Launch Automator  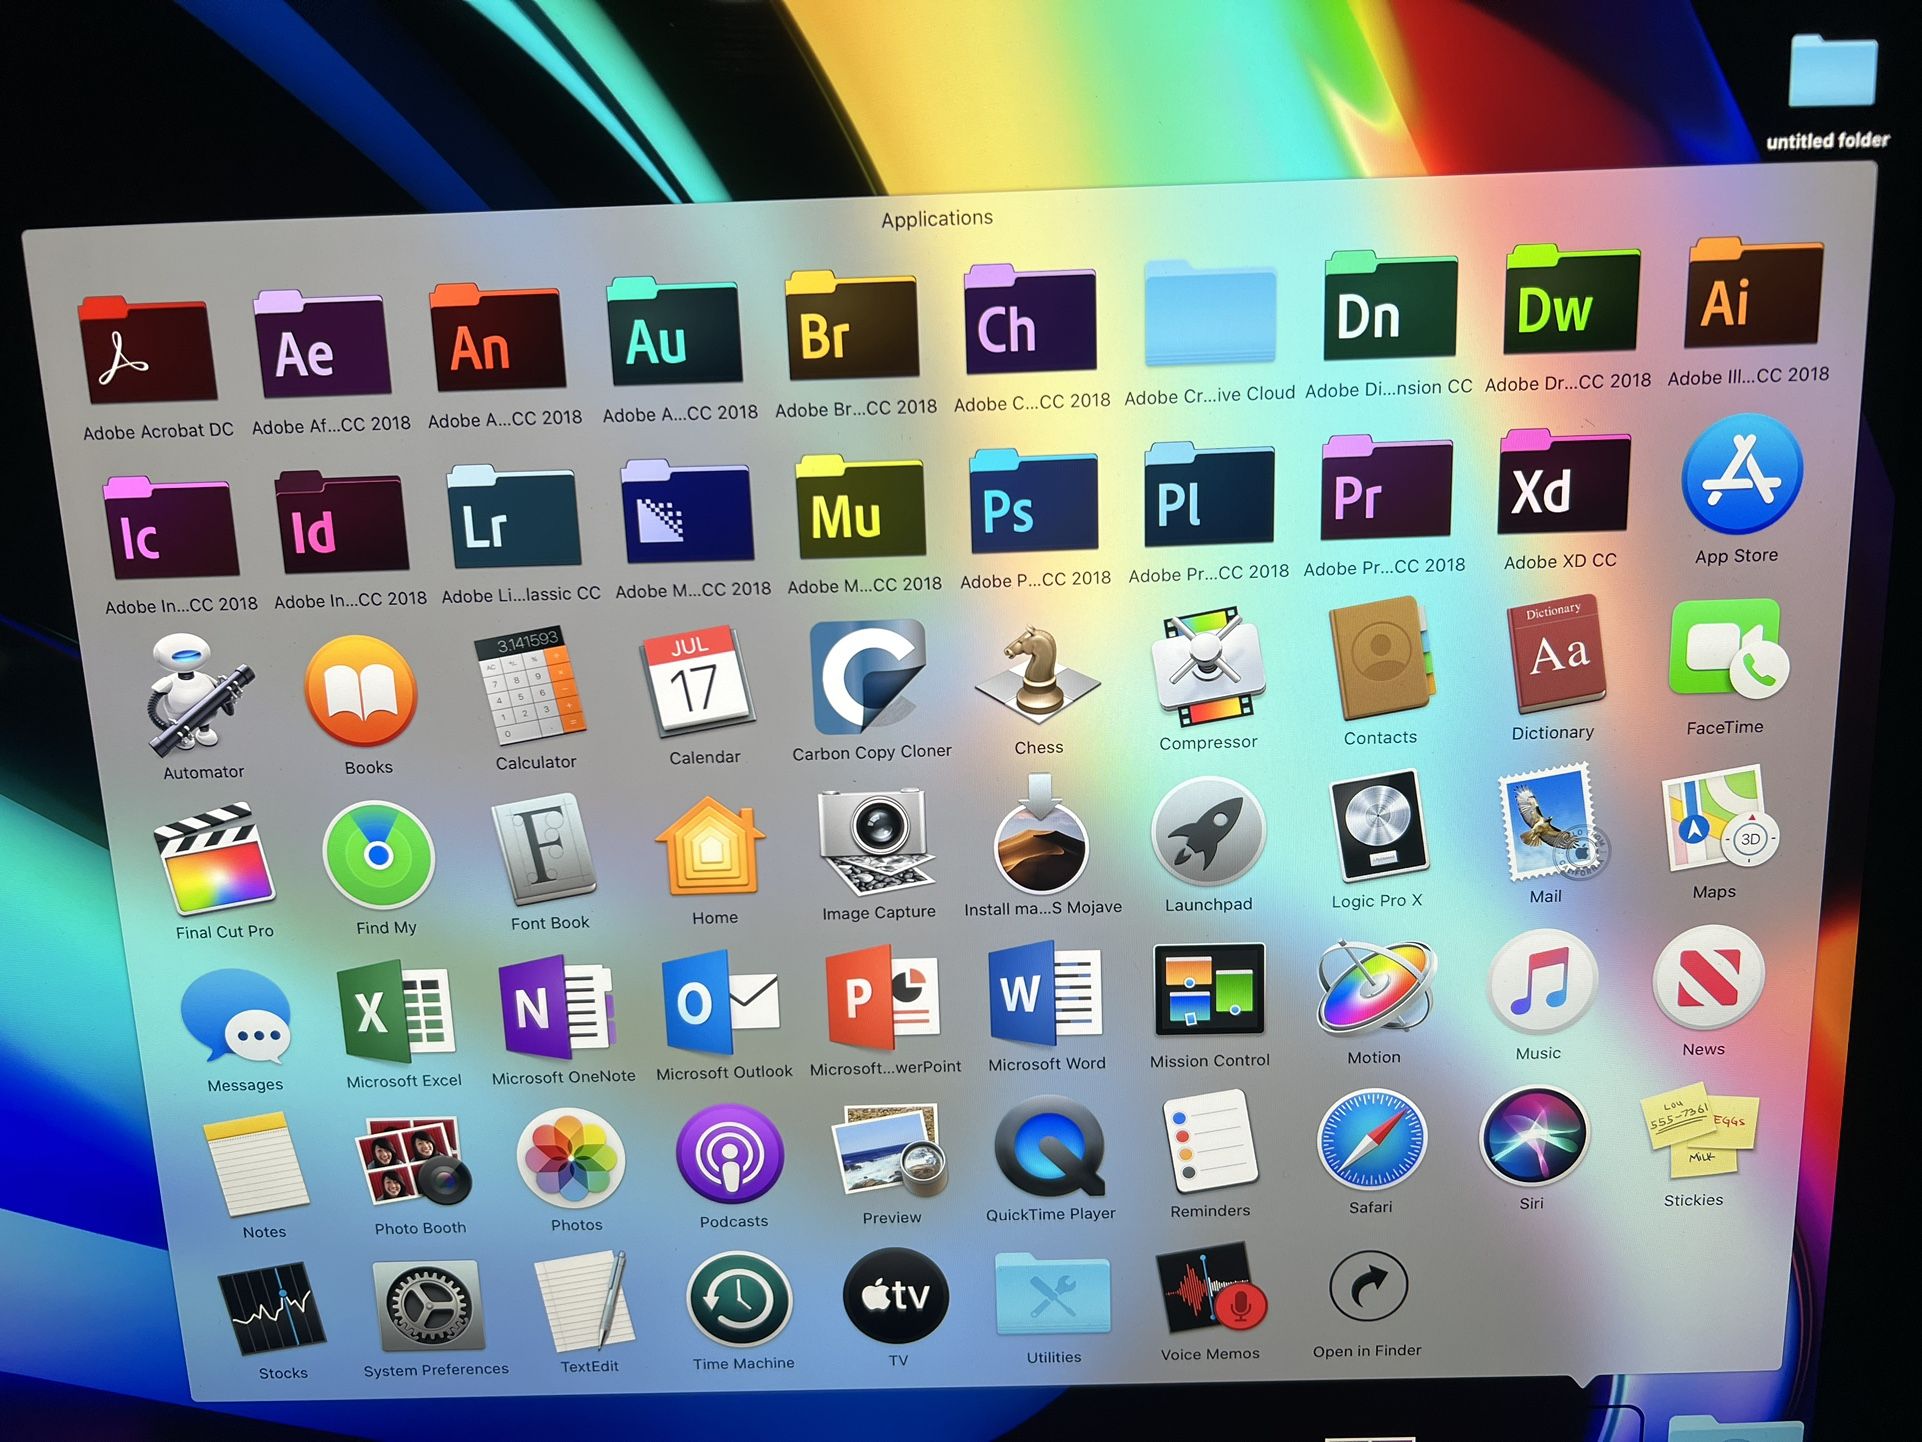199,696
